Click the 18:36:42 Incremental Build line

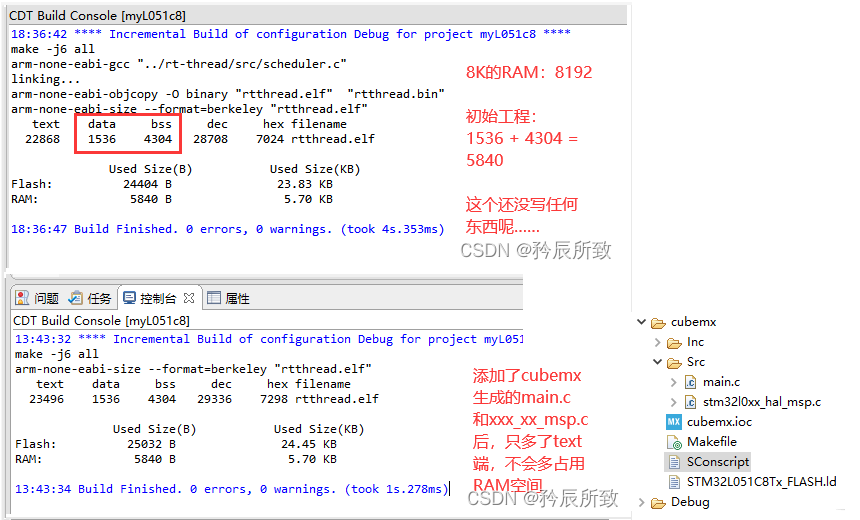click(291, 34)
